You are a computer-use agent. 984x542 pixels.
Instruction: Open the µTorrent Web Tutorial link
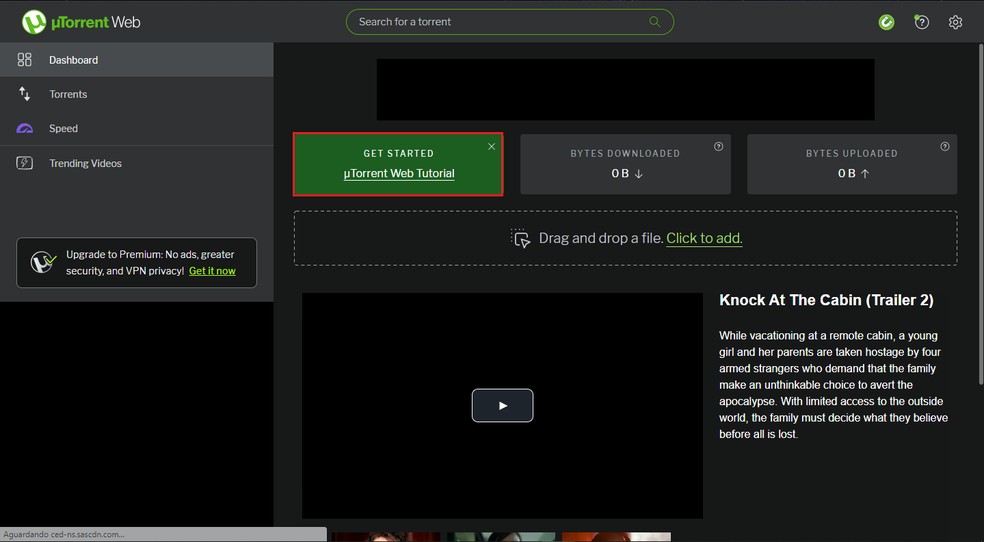[x=399, y=174]
